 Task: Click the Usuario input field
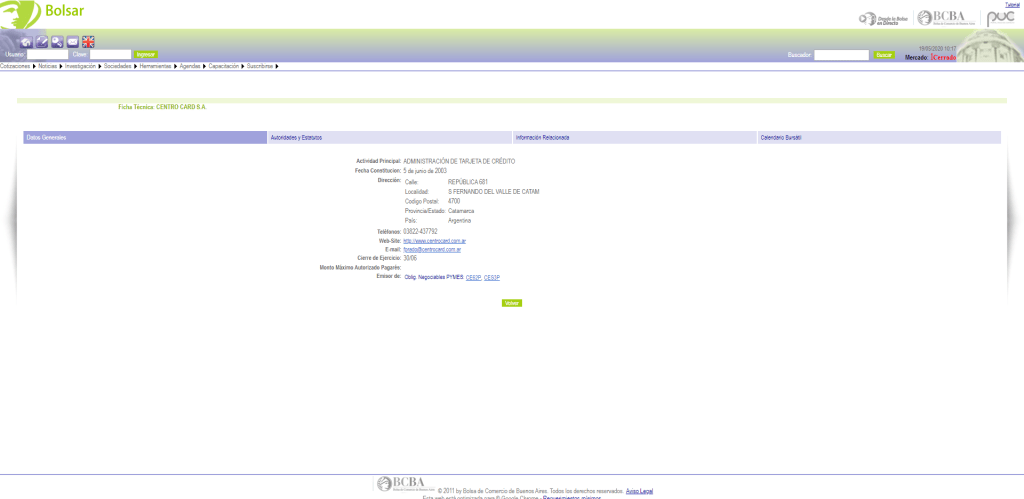(48, 55)
